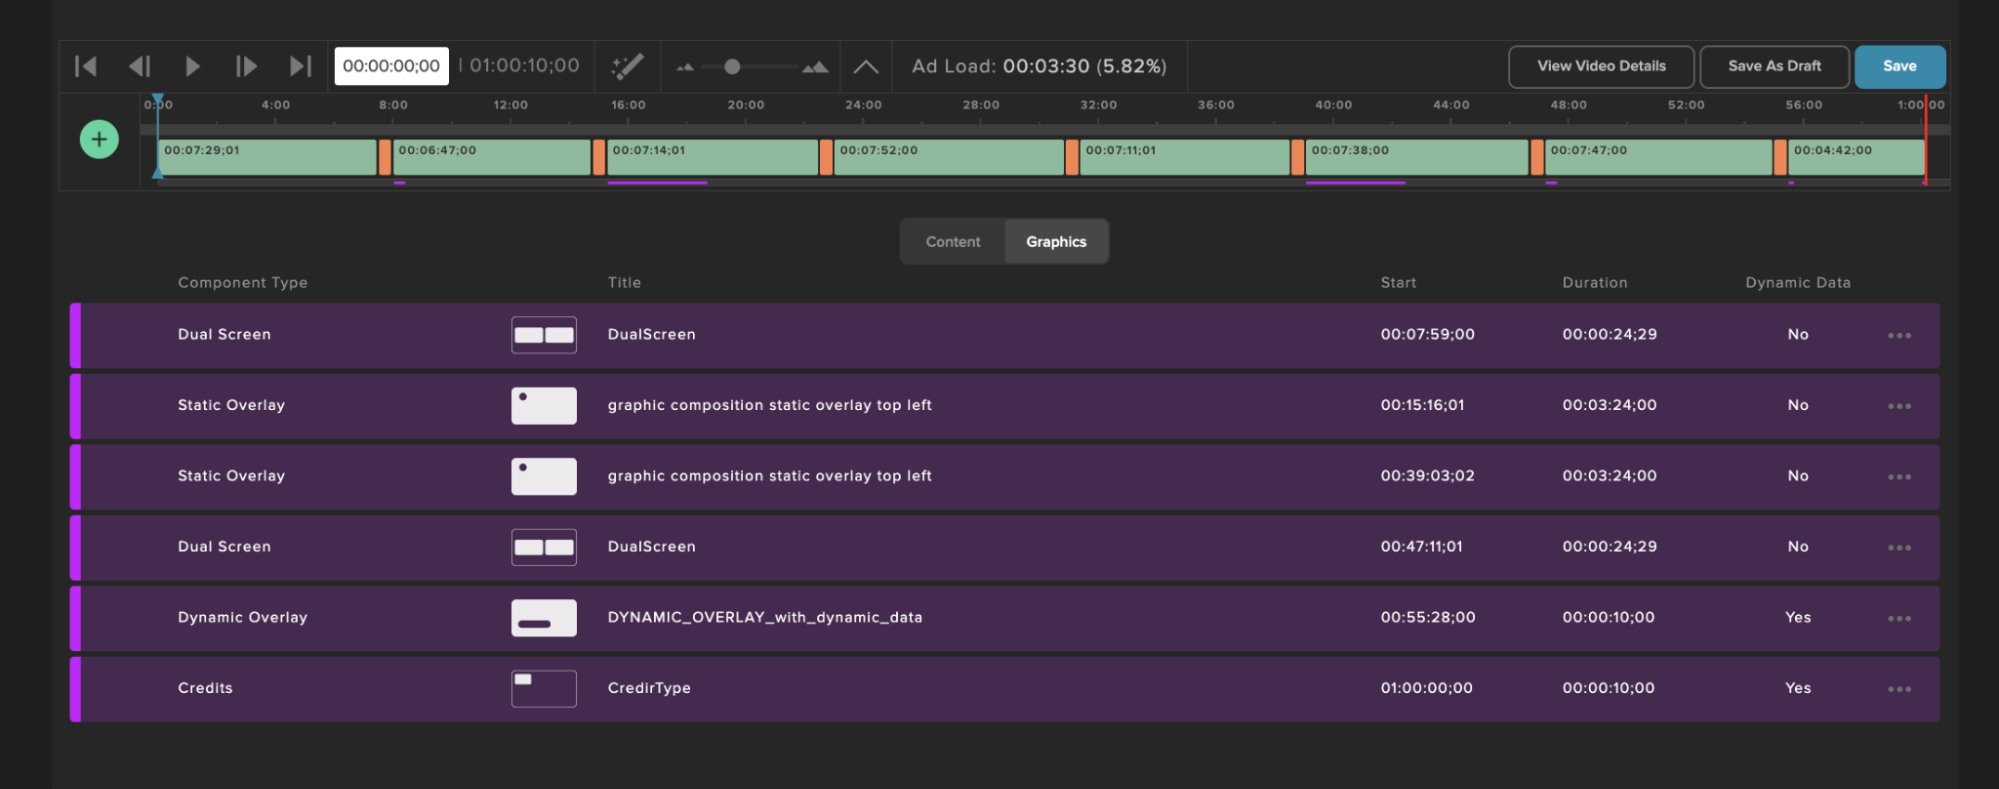Collapse the timeline with the chevron up

[x=866, y=67]
